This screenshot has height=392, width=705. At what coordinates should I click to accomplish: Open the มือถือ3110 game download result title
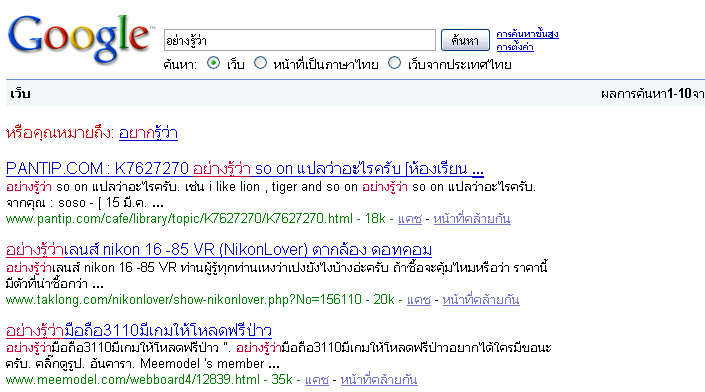(x=139, y=330)
